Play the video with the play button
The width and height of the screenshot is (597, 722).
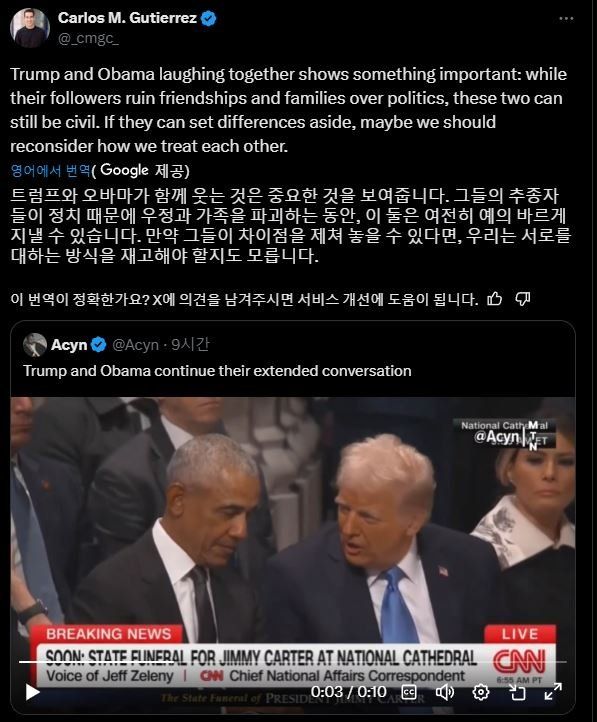32,692
